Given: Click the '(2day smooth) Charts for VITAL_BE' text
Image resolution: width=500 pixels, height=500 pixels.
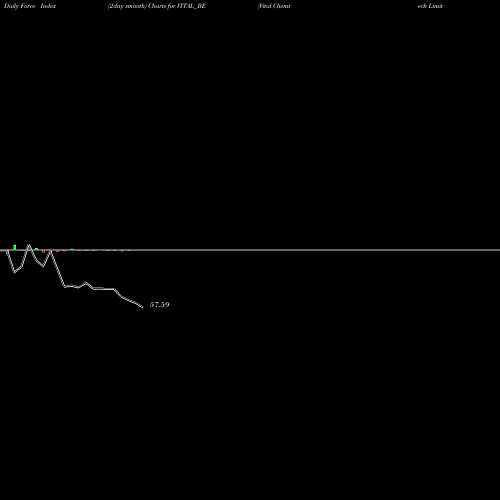Looking at the screenshot, I should [157, 6].
